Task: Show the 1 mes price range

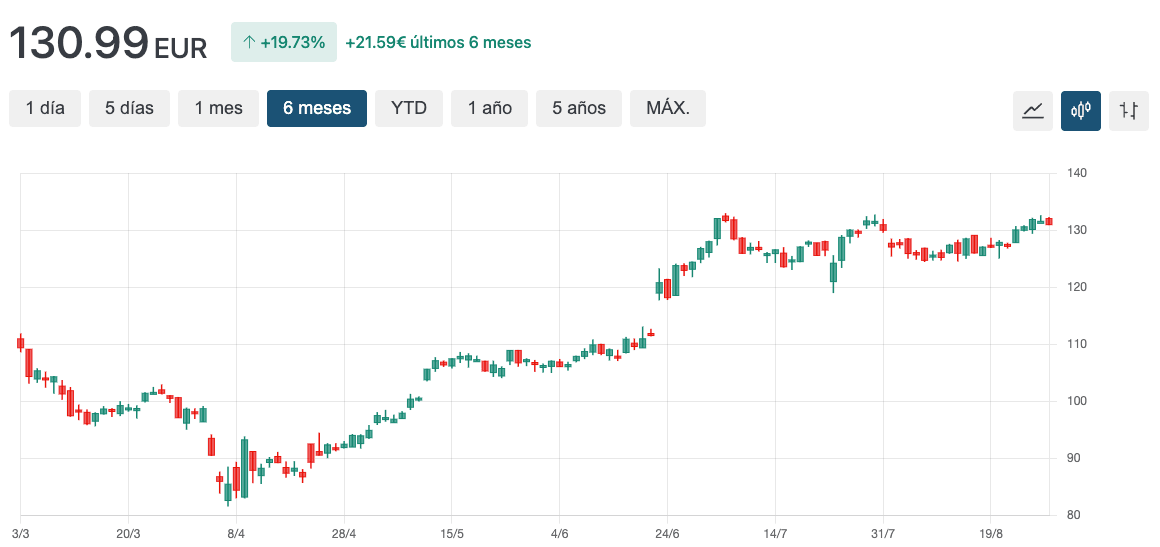Action: 218,109
